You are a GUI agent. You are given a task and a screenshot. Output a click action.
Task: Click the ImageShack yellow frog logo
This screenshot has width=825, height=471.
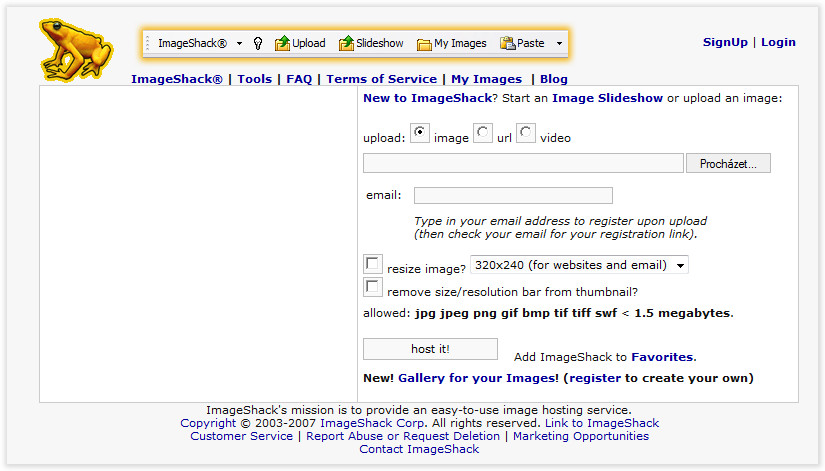(76, 51)
